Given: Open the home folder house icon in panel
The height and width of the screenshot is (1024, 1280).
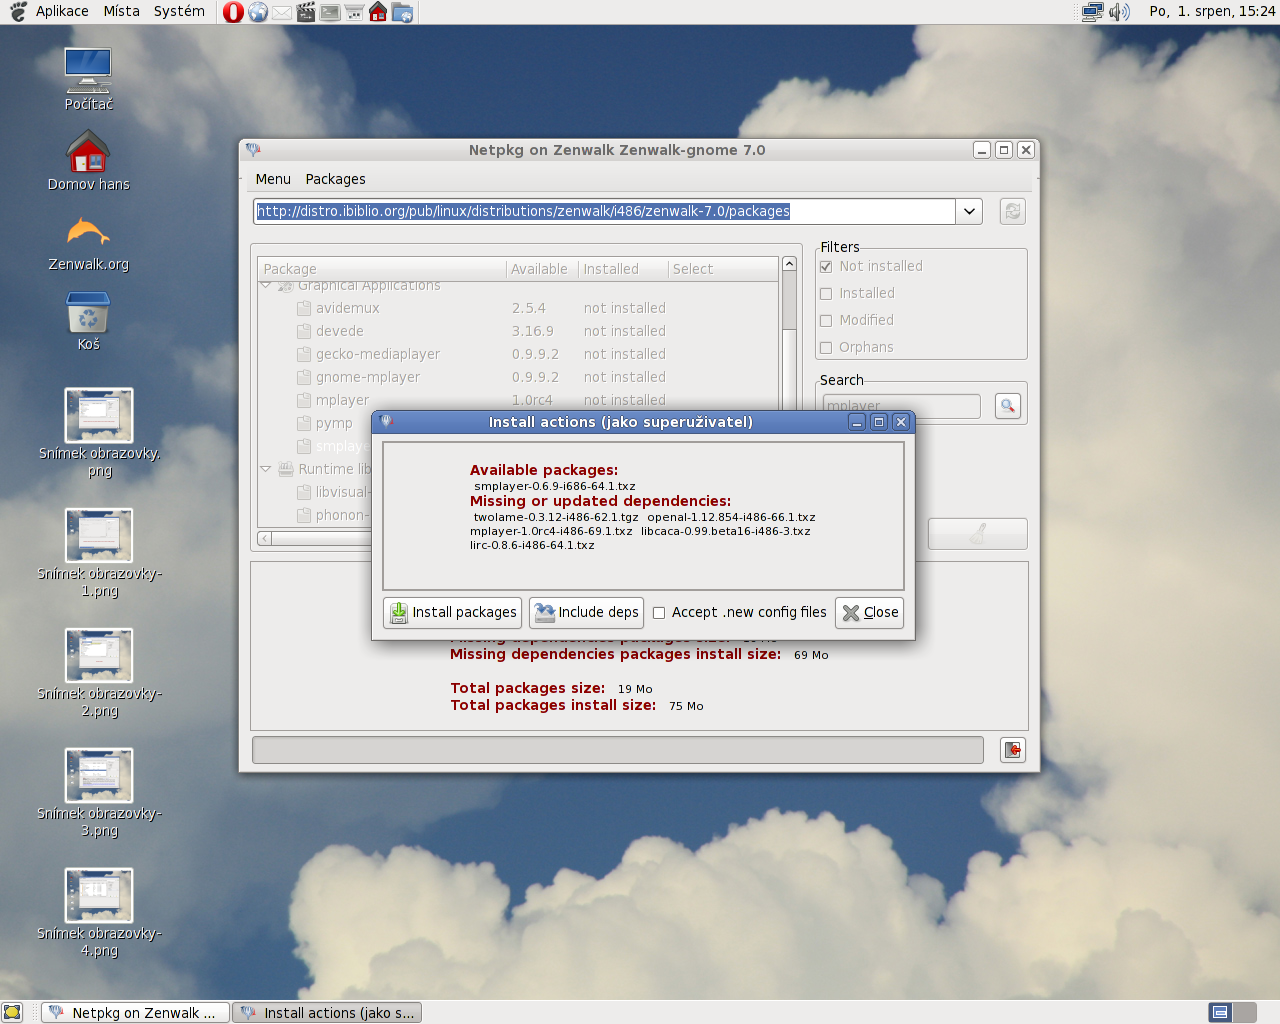Looking at the screenshot, I should pyautogui.click(x=378, y=12).
